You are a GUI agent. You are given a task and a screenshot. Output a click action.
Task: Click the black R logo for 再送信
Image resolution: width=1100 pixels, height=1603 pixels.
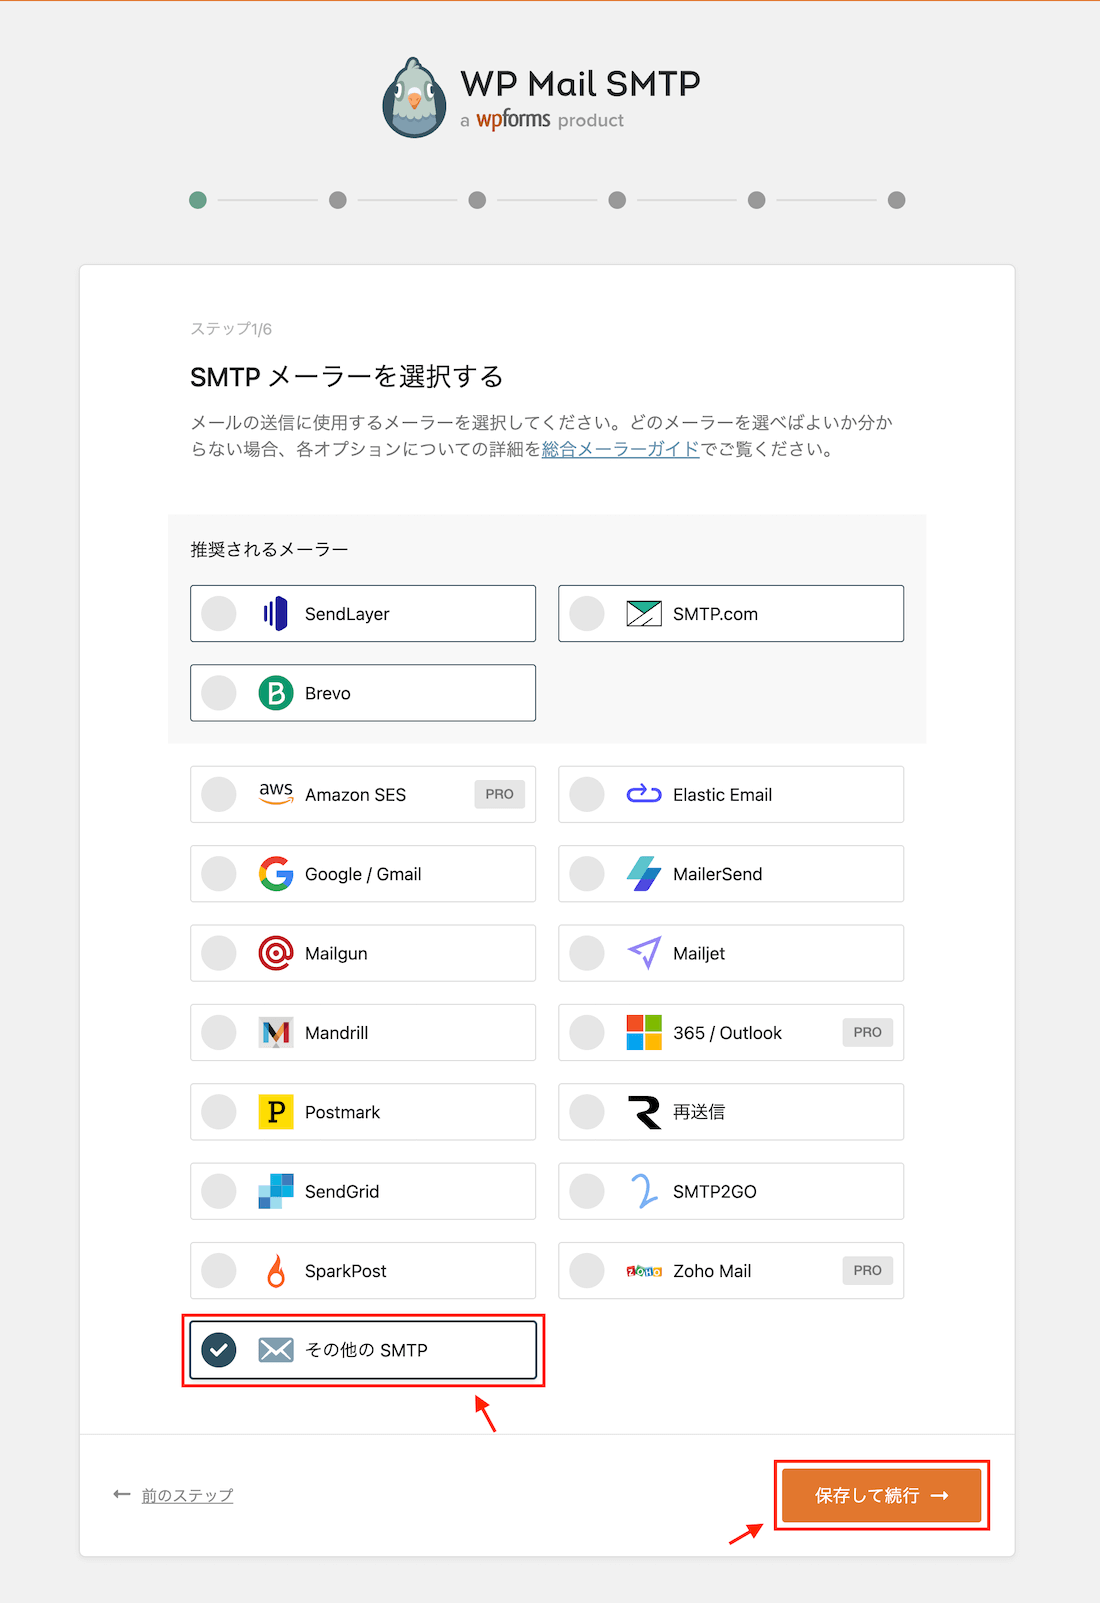point(644,1112)
